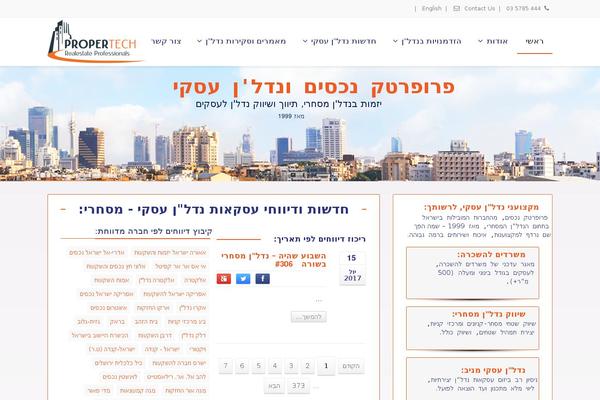Open the משרדים להשכרה sidebar card
The height and width of the screenshot is (400, 600).
point(473,273)
